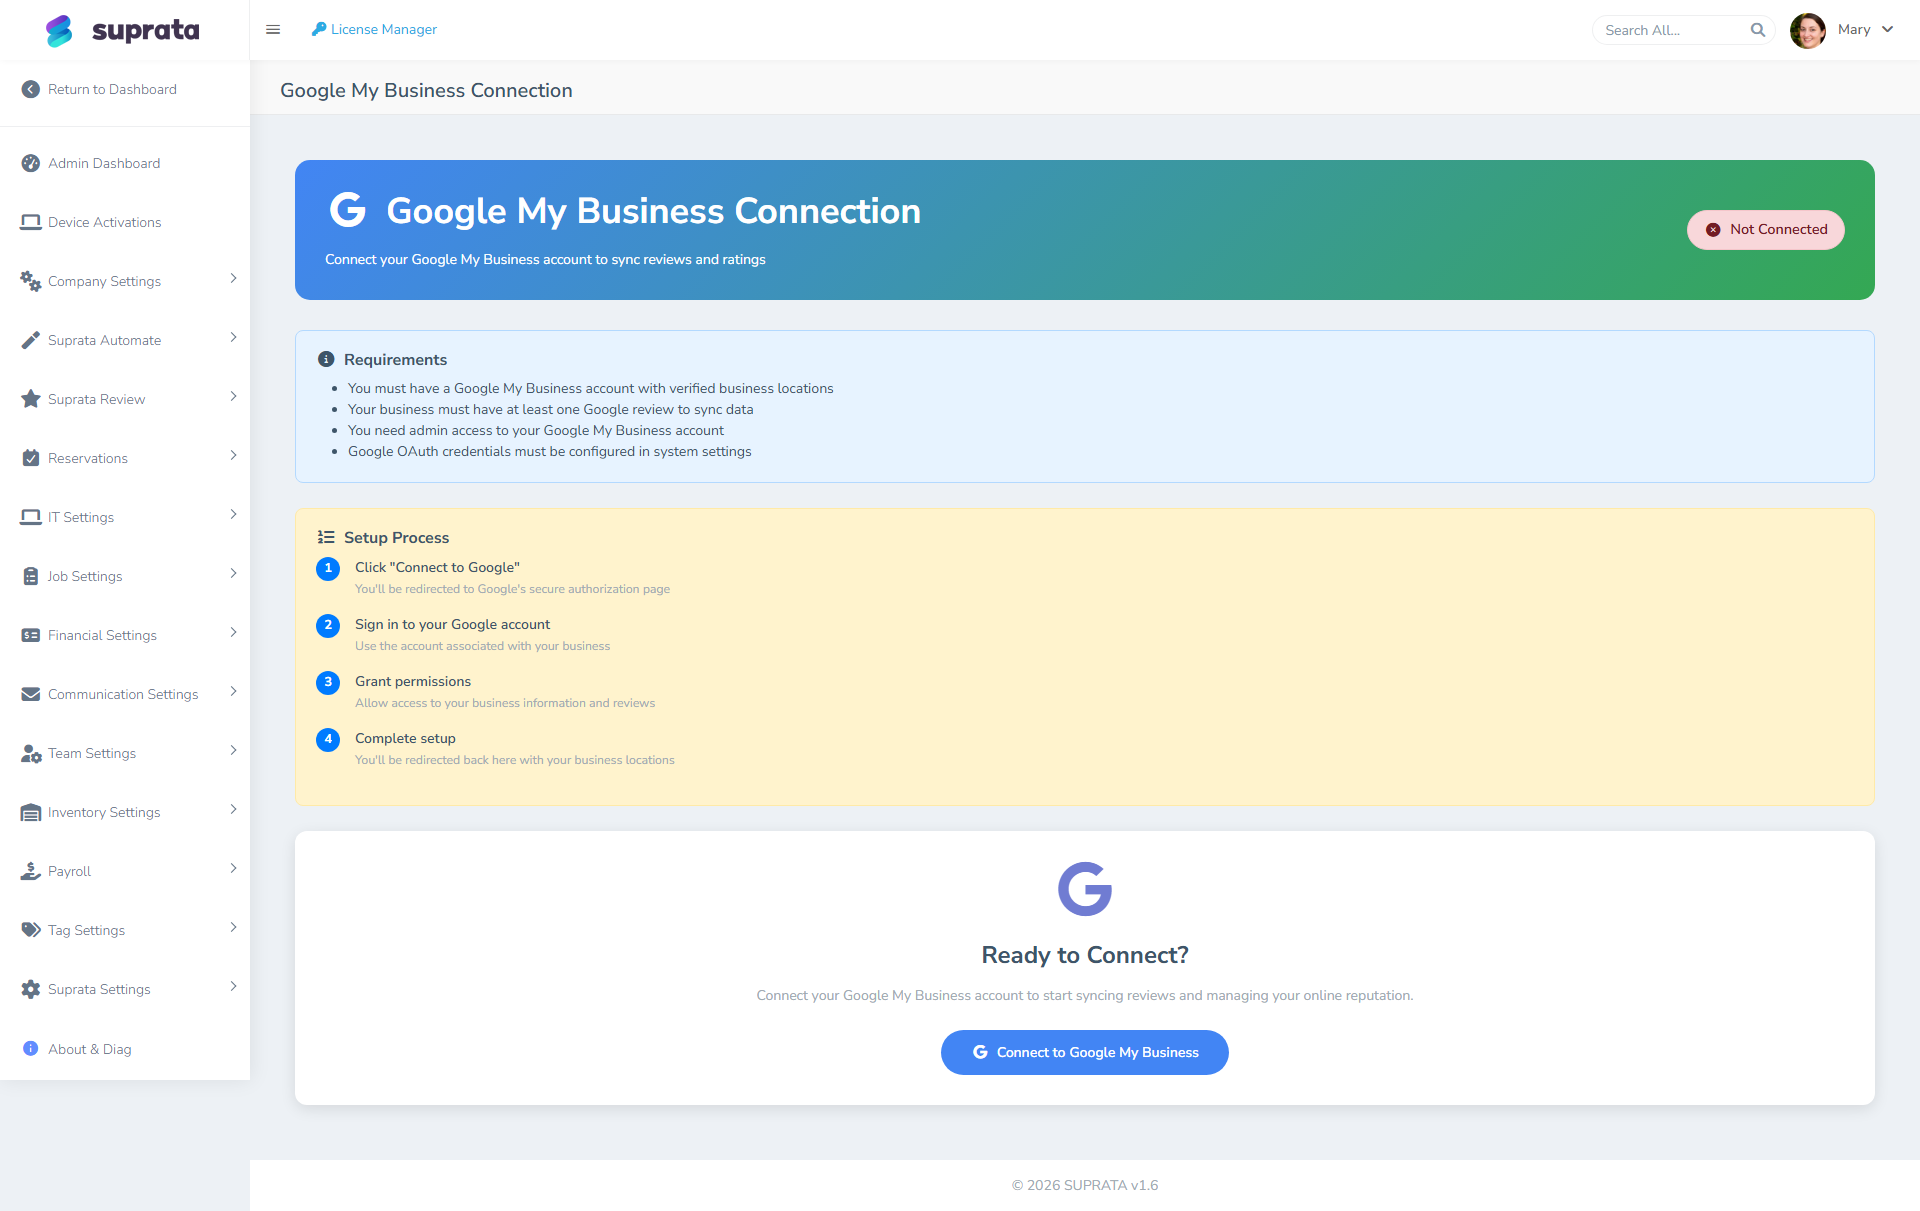Image resolution: width=1920 pixels, height=1211 pixels.
Task: Click Return to Dashboard link
Action: [x=112, y=89]
